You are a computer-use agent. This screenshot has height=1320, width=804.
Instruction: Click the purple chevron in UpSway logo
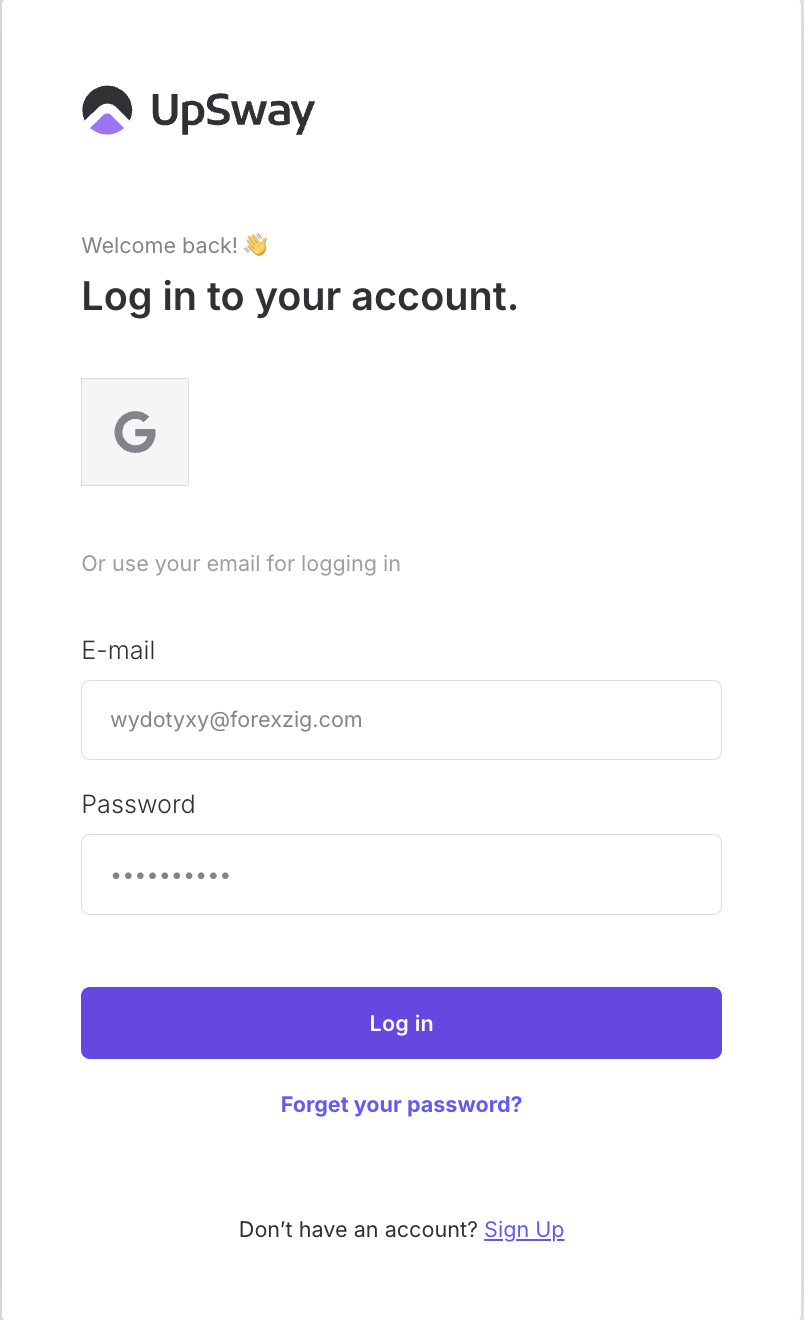pos(107,124)
